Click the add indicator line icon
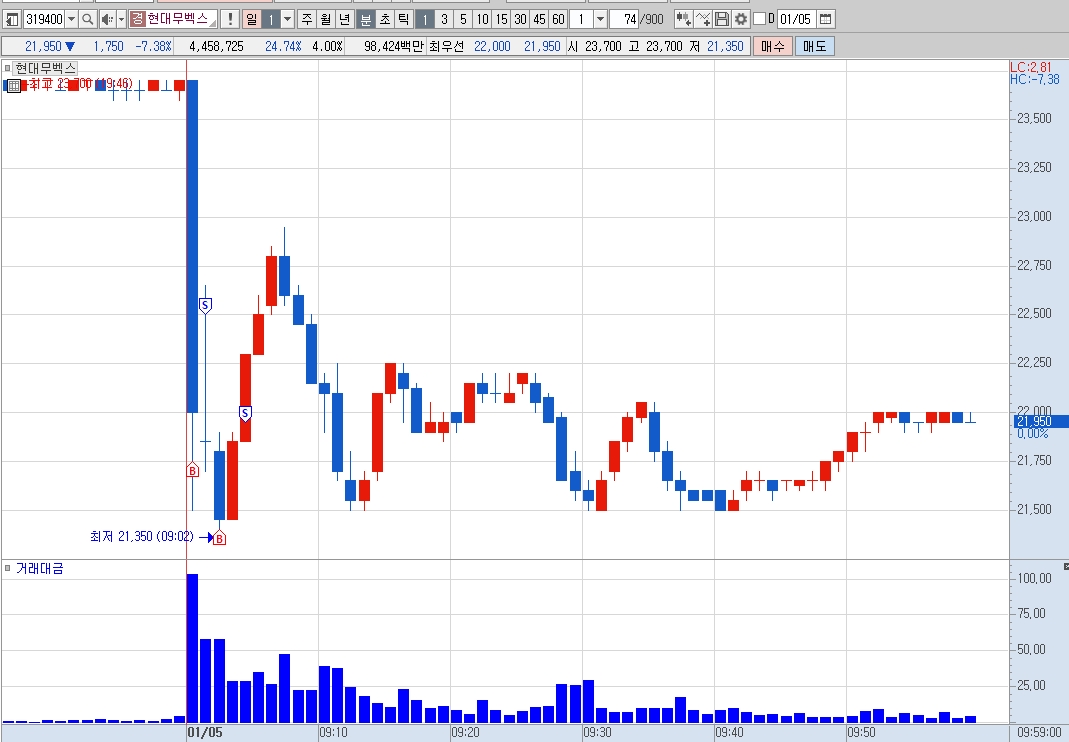The image size is (1069, 742). pos(703,19)
